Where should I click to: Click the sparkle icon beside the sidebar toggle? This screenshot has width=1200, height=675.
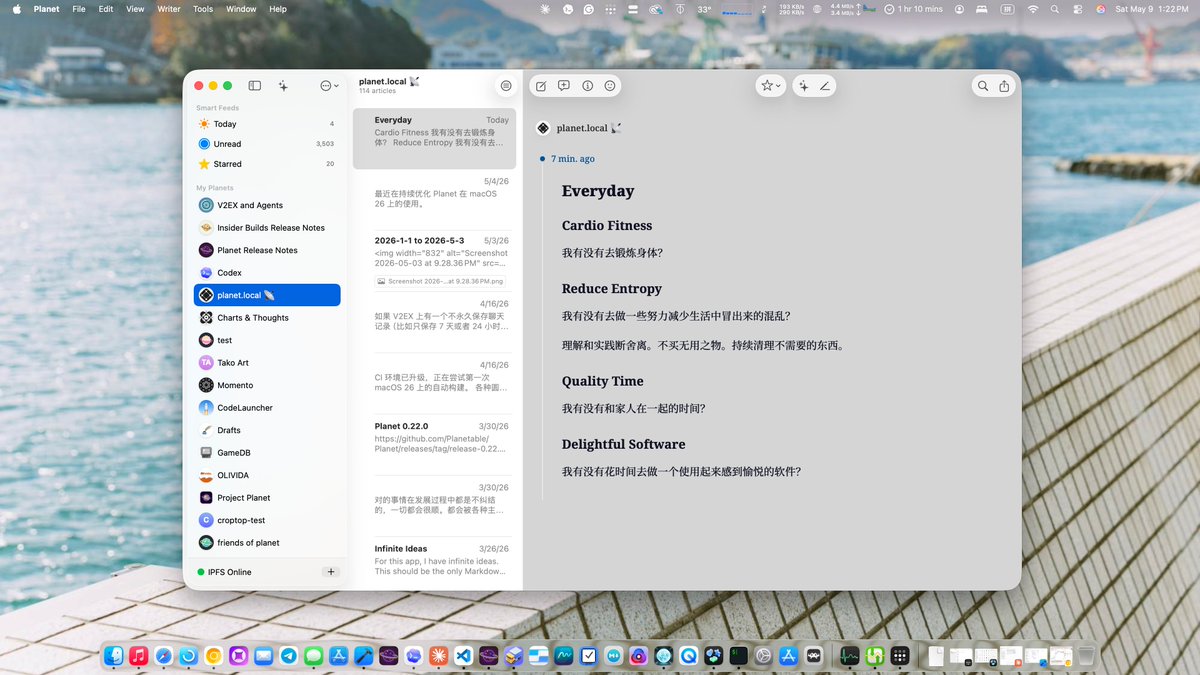tap(283, 86)
